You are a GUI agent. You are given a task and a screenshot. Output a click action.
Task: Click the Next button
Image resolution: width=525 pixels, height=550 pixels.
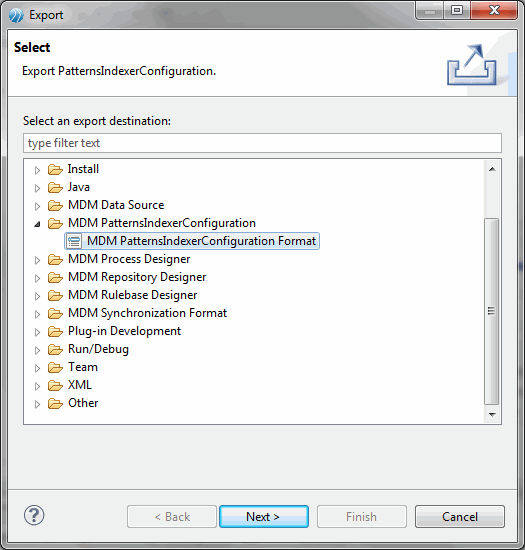(264, 516)
